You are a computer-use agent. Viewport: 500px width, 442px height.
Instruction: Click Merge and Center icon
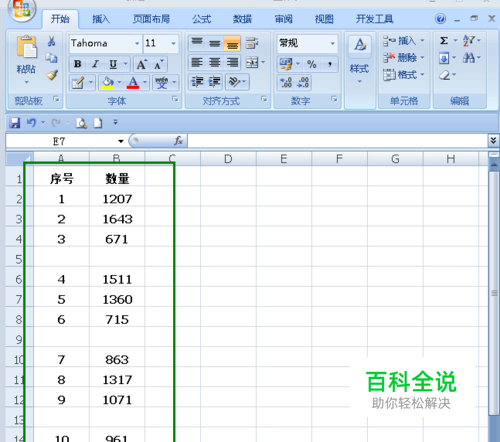(x=252, y=62)
